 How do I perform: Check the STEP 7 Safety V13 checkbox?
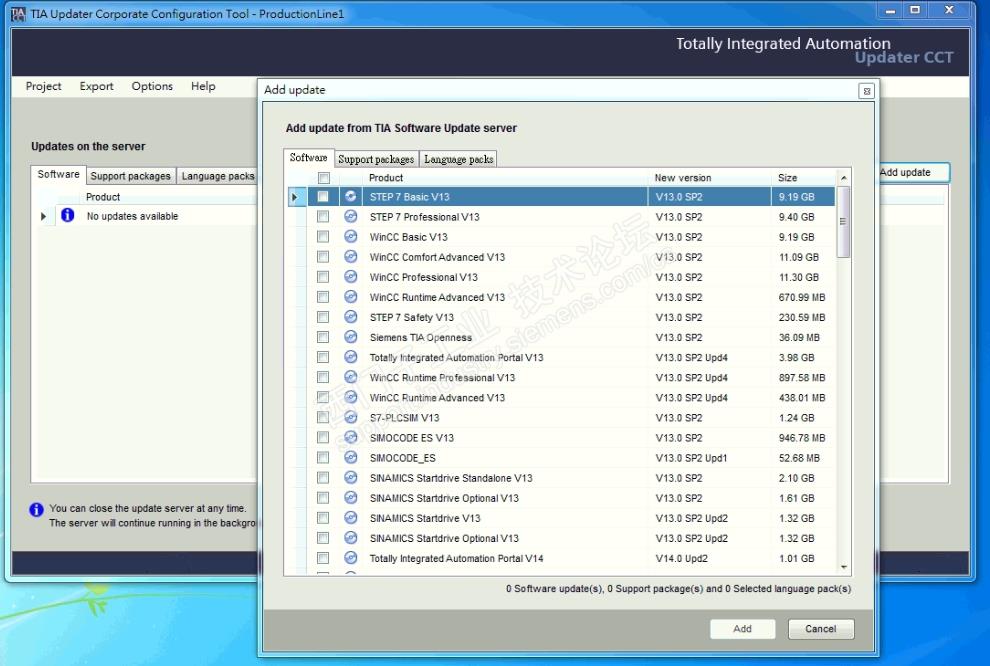coord(323,317)
